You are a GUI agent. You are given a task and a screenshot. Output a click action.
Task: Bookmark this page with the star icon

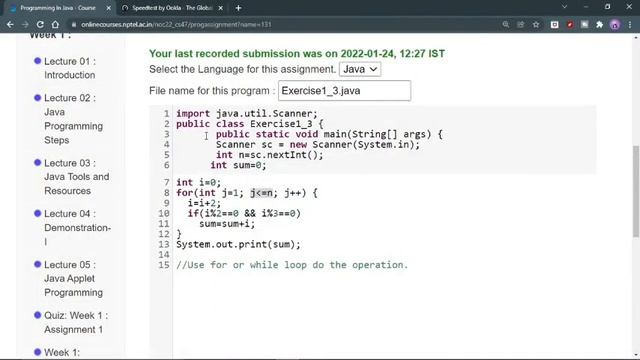(536, 24)
